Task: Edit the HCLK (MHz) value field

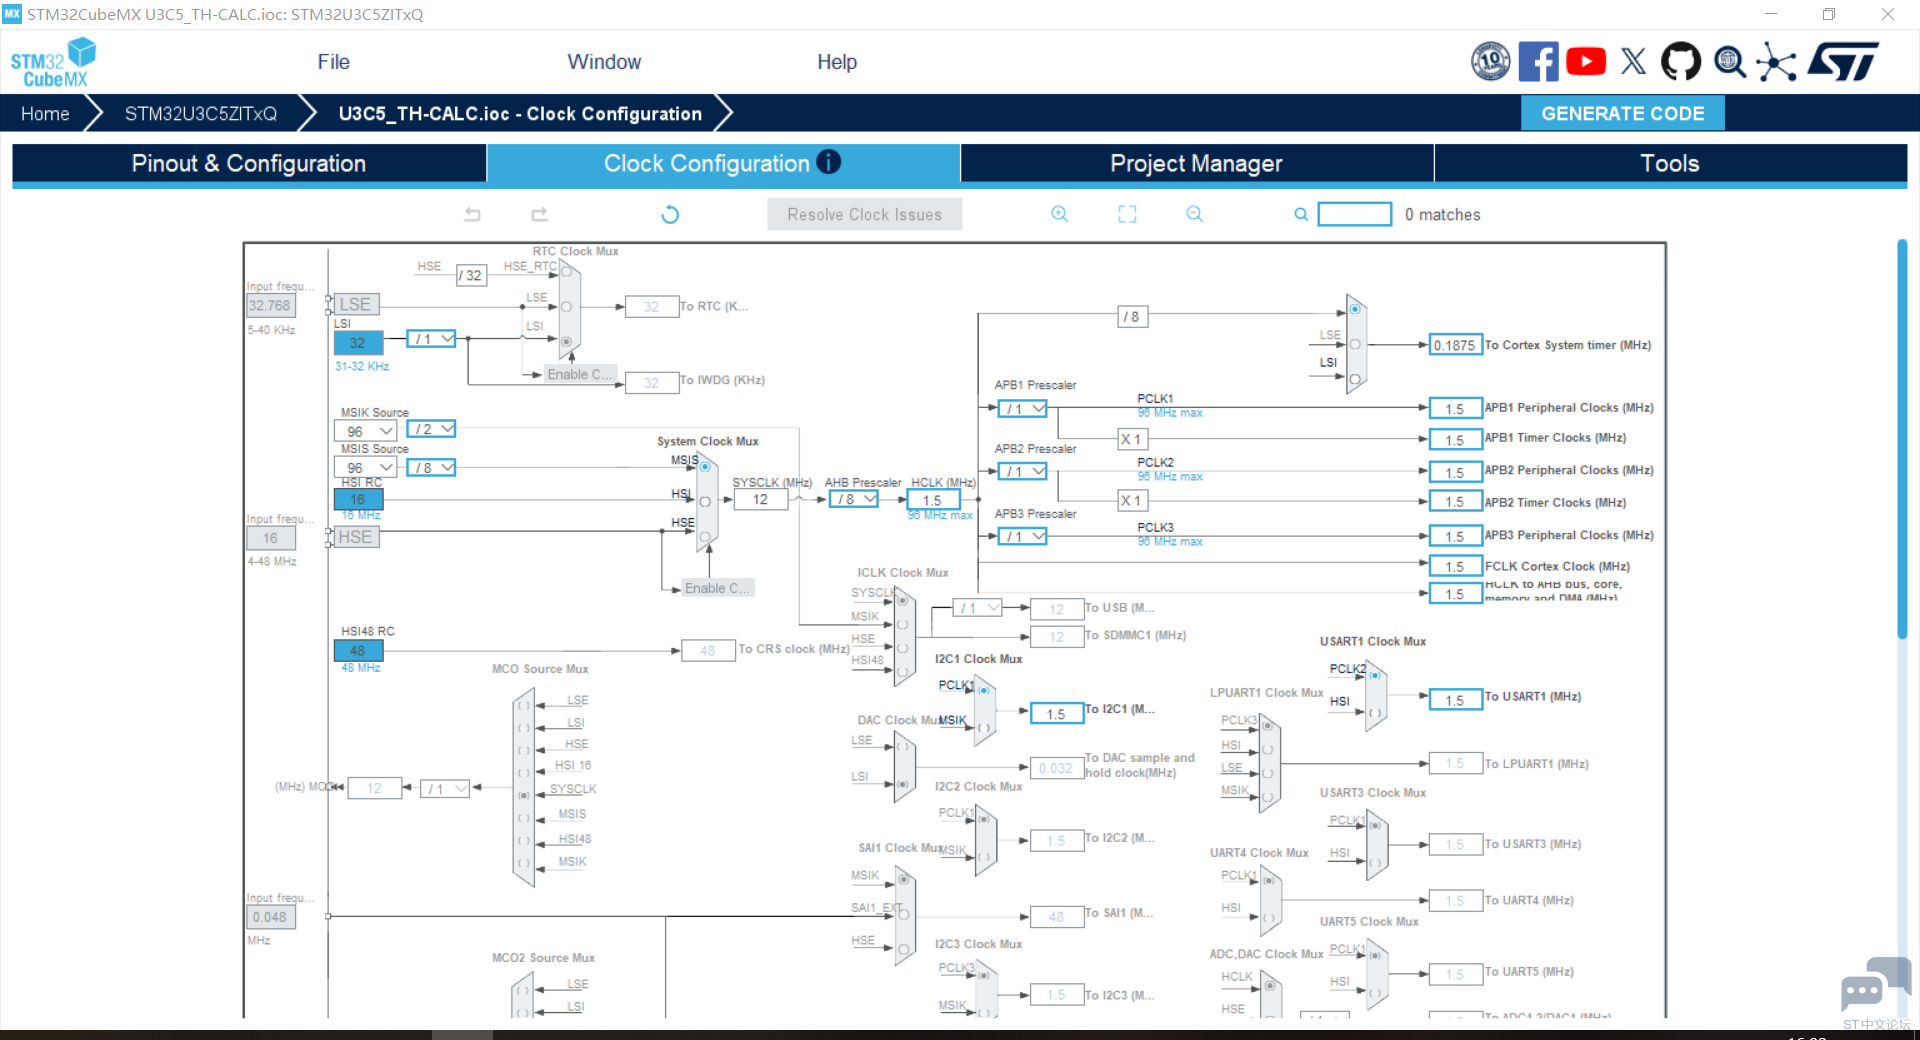Action: coord(932,500)
